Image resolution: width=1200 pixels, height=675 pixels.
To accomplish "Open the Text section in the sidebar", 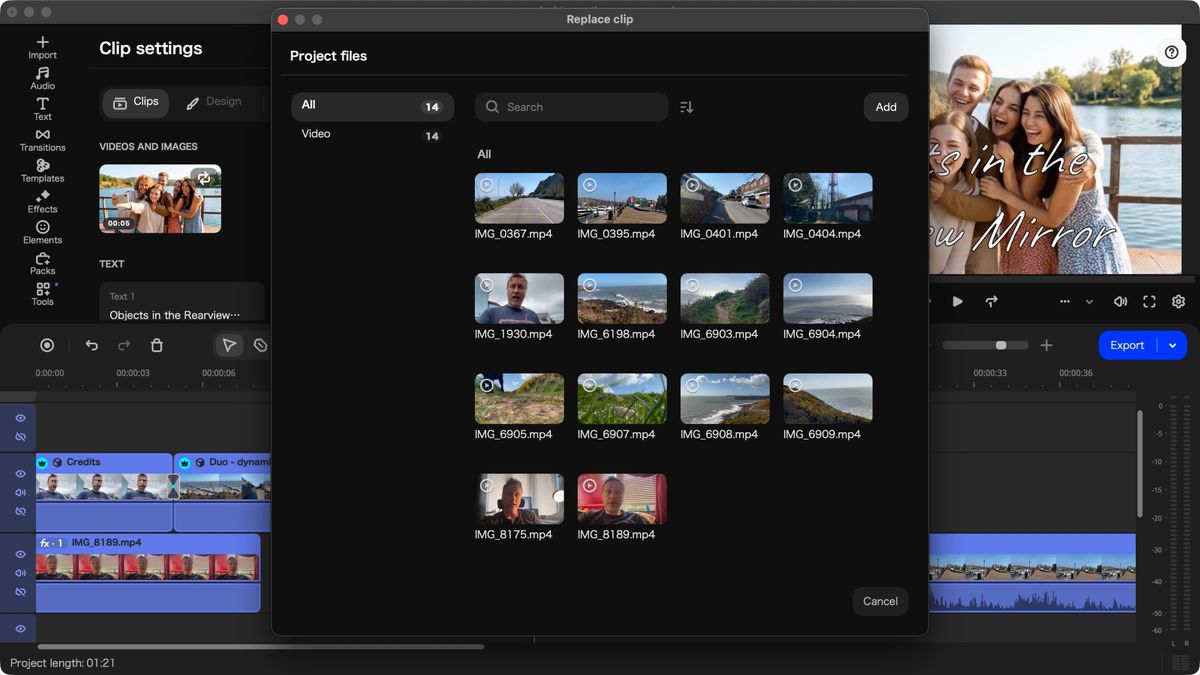I will pyautogui.click(x=42, y=109).
